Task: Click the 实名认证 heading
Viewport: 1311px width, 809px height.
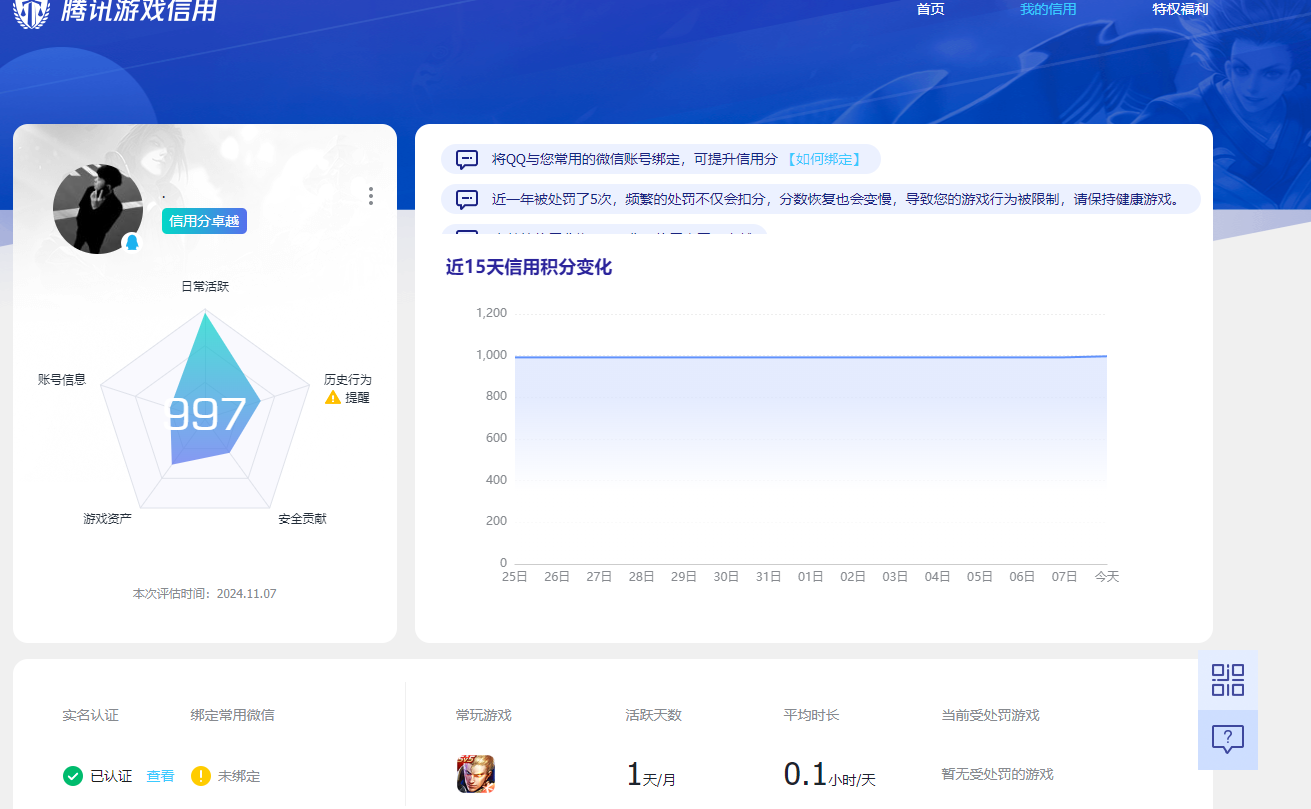Action: (x=90, y=715)
